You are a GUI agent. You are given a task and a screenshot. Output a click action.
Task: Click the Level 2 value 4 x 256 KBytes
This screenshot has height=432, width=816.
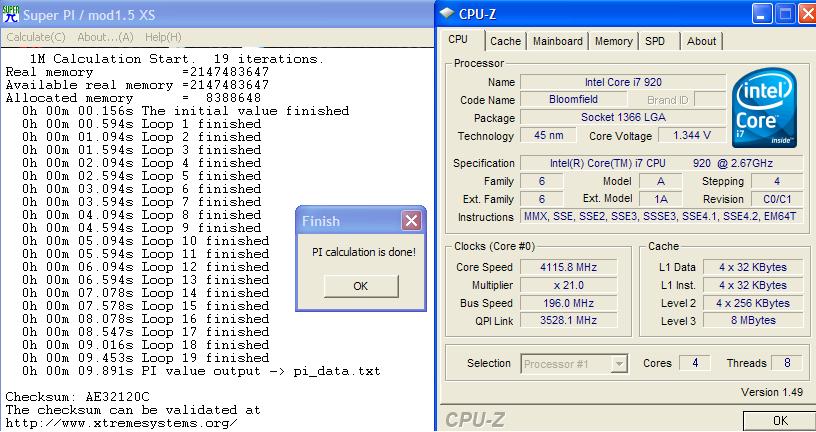(753, 303)
